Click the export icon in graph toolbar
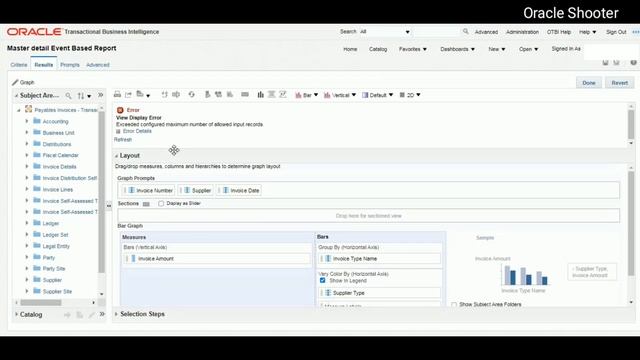Screen dimensions: 640x360 (128, 95)
